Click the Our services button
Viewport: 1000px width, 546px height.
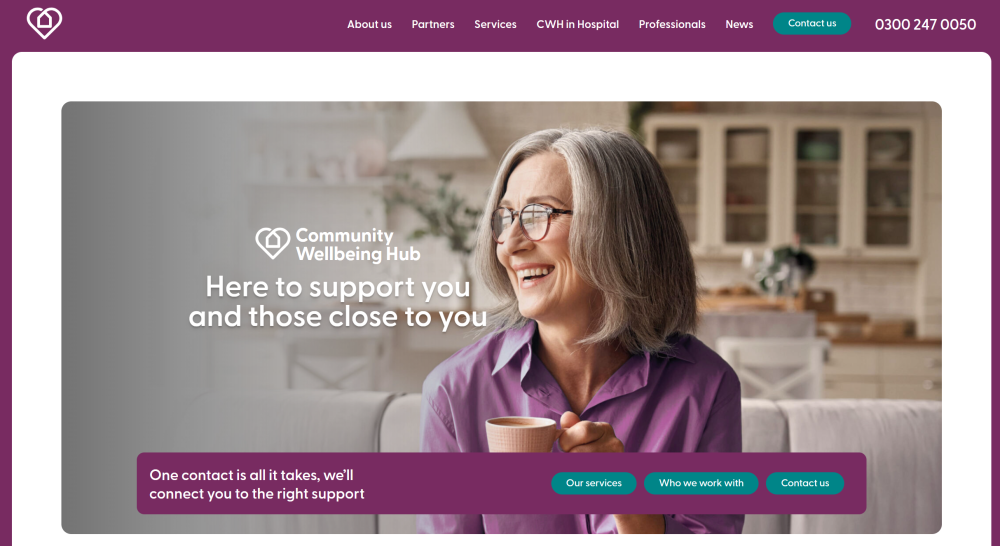594,483
